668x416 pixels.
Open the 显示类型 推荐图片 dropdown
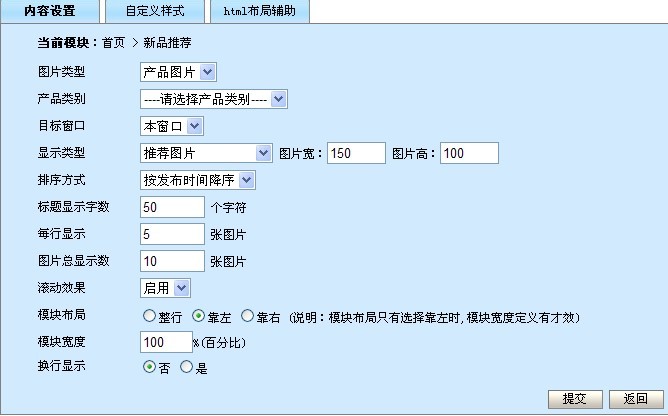point(206,153)
